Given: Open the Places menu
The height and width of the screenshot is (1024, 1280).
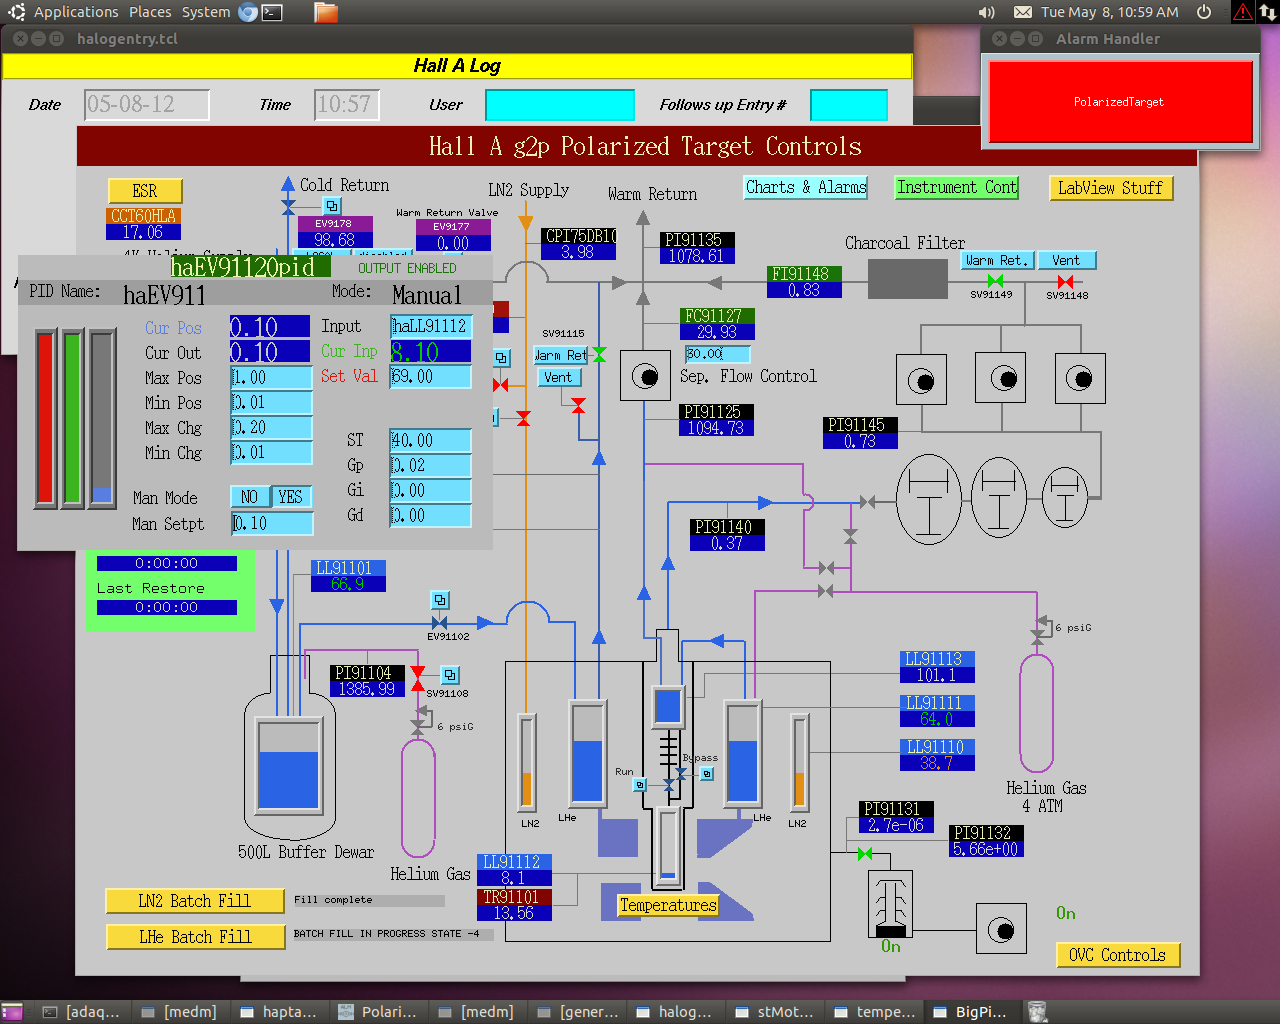Looking at the screenshot, I should click(x=150, y=12).
